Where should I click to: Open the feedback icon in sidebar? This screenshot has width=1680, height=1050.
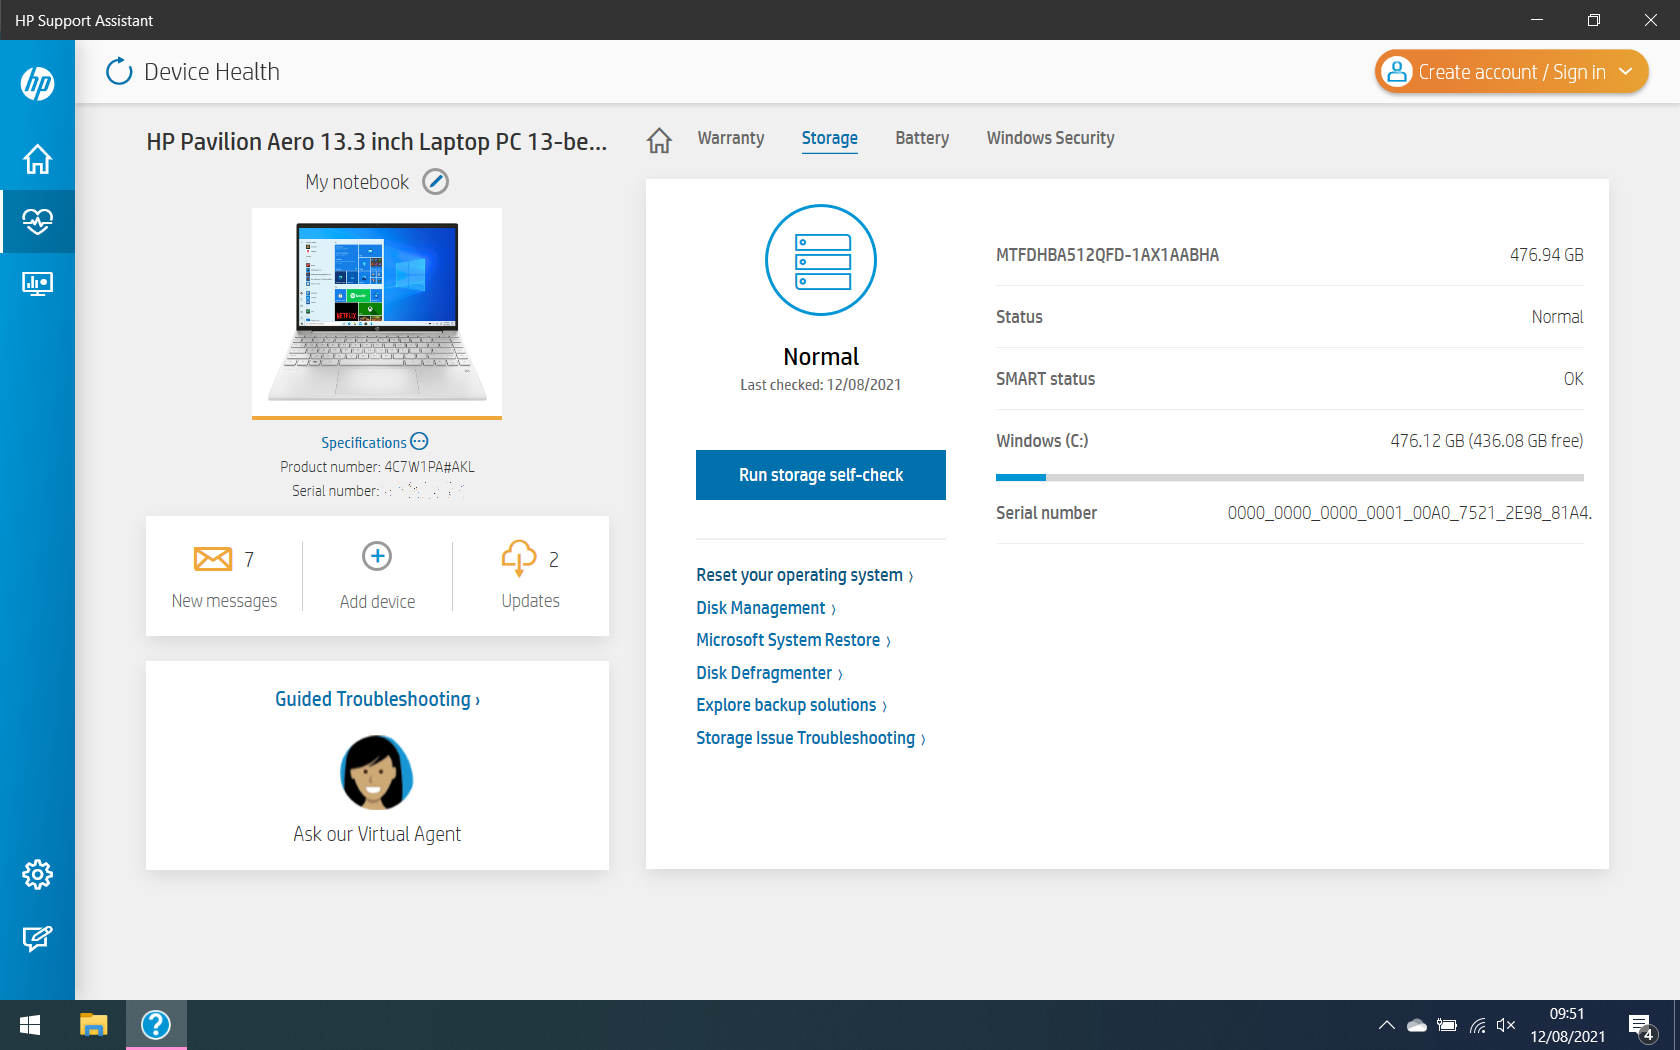pyautogui.click(x=37, y=938)
